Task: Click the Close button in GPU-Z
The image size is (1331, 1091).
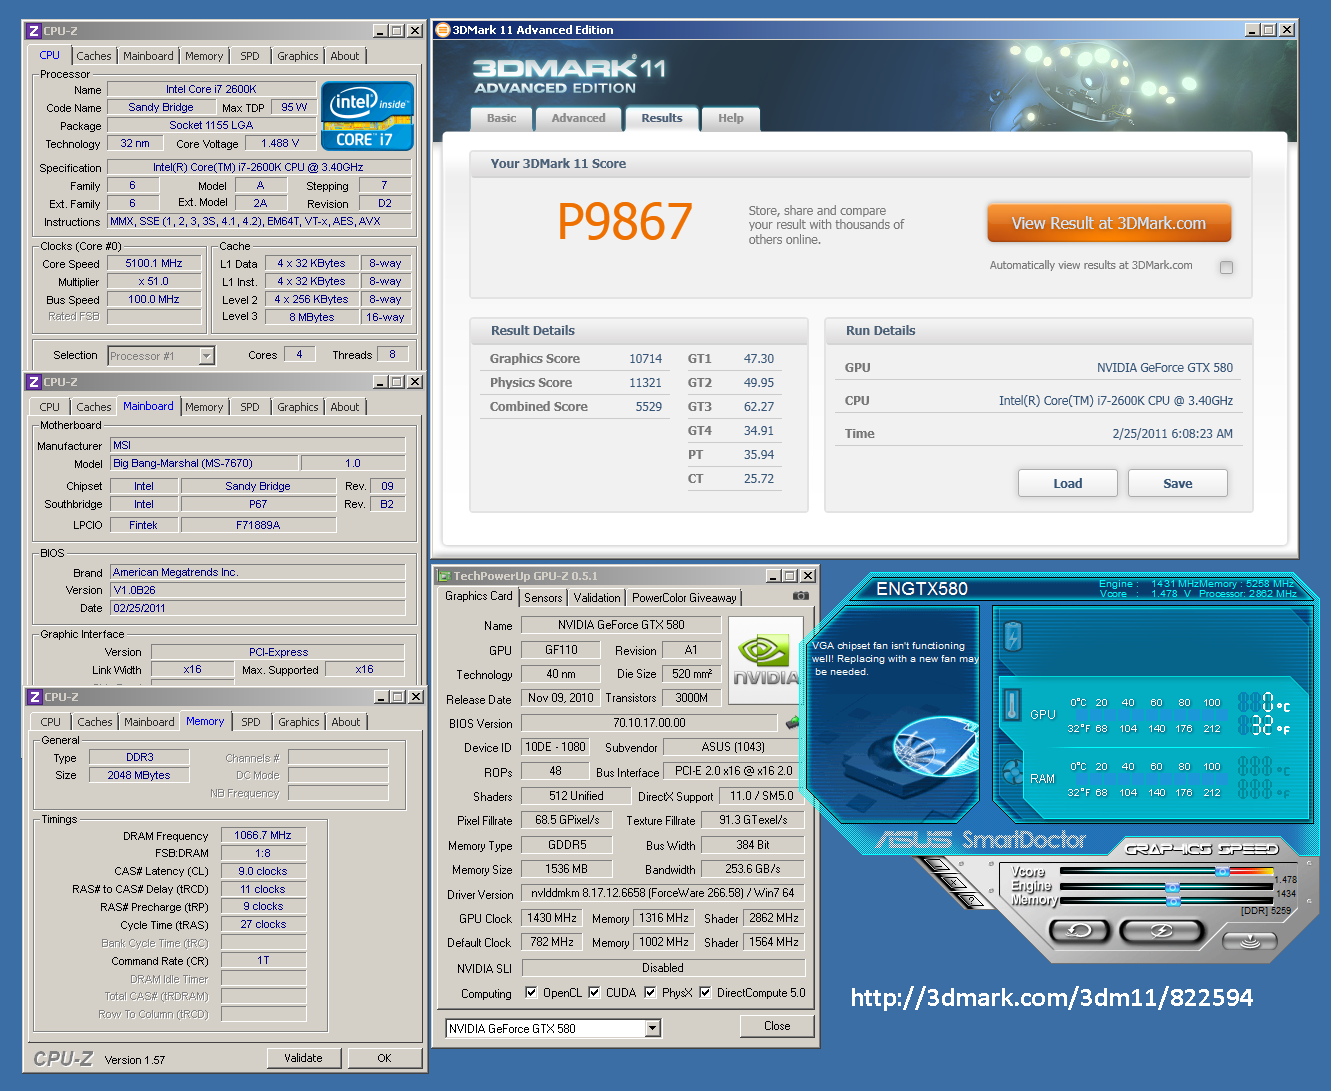Action: (777, 1026)
